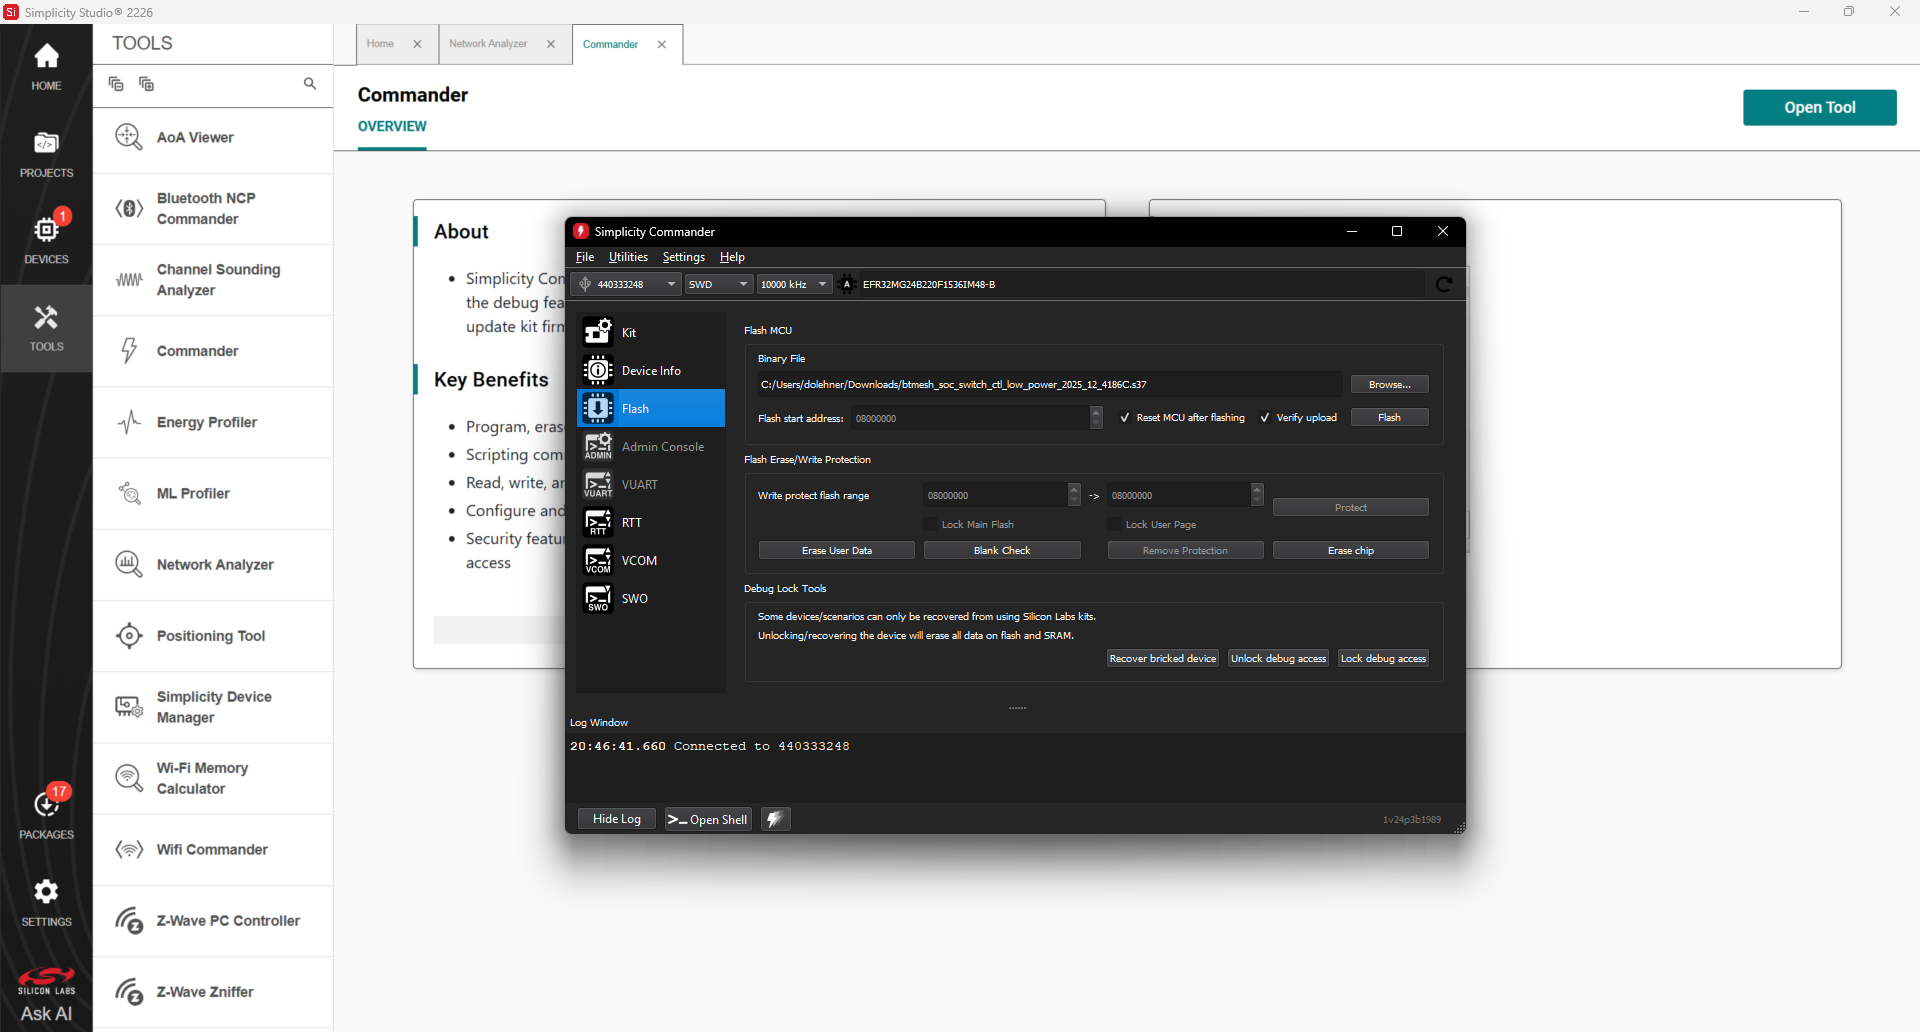Screen dimensions: 1920x1032
Task: Open the Kit section icon in Commander
Action: [598, 332]
